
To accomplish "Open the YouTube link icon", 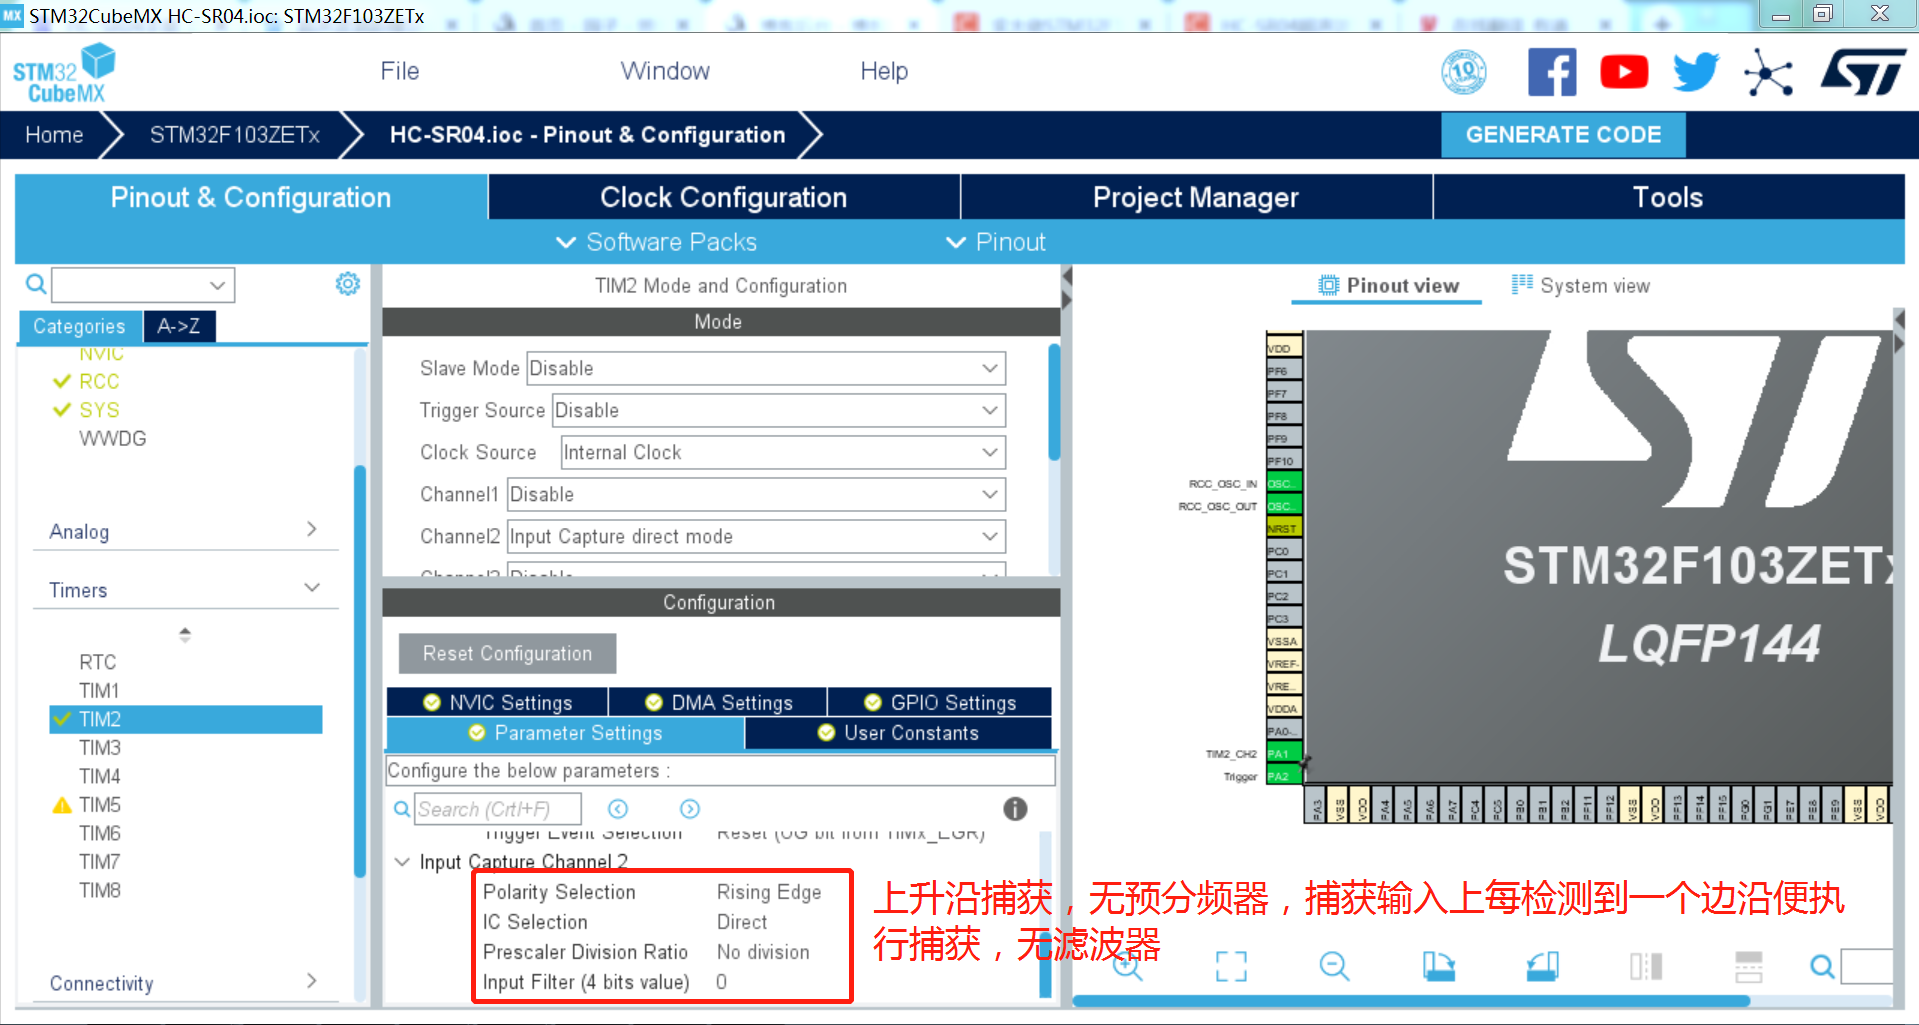I will pos(1624,72).
